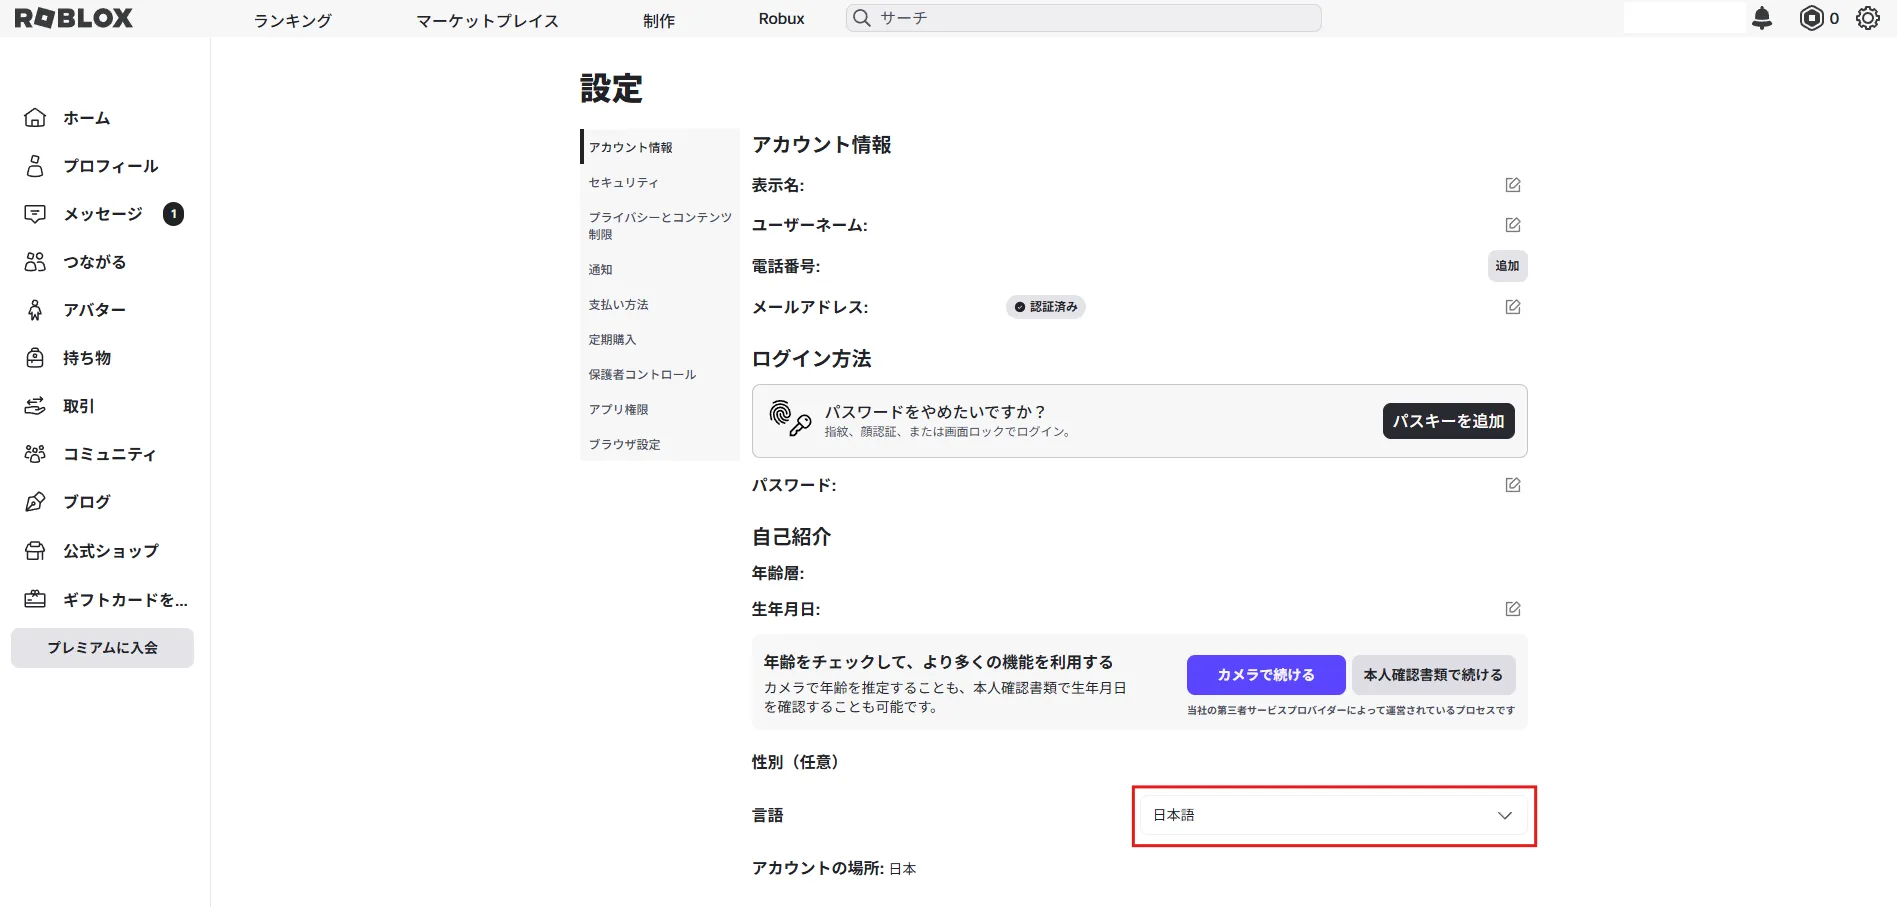This screenshot has height=907, width=1897.
Task: Select the 支払い方法 settings tab
Action: pos(660,305)
